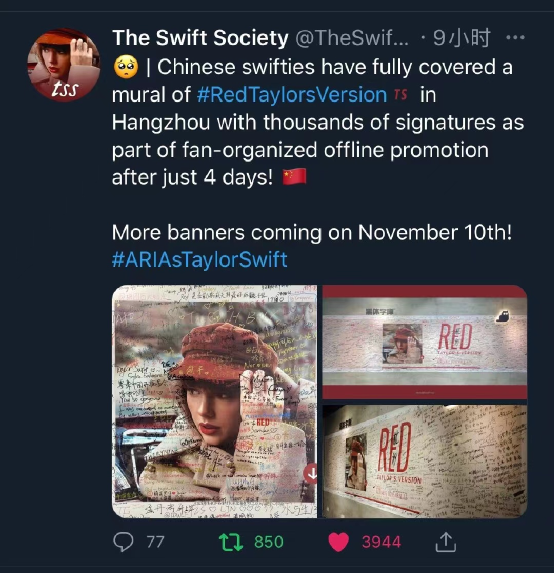The height and width of the screenshot is (573, 554).
Task: Click the pleading face emoji
Action: tap(126, 67)
